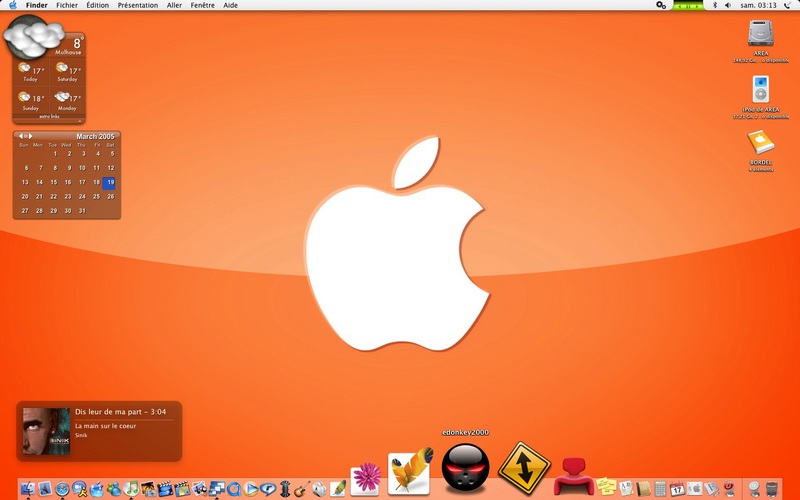Viewport: 800px width, 500px height.
Task: Open the Fenêtre menu
Action: [203, 5]
